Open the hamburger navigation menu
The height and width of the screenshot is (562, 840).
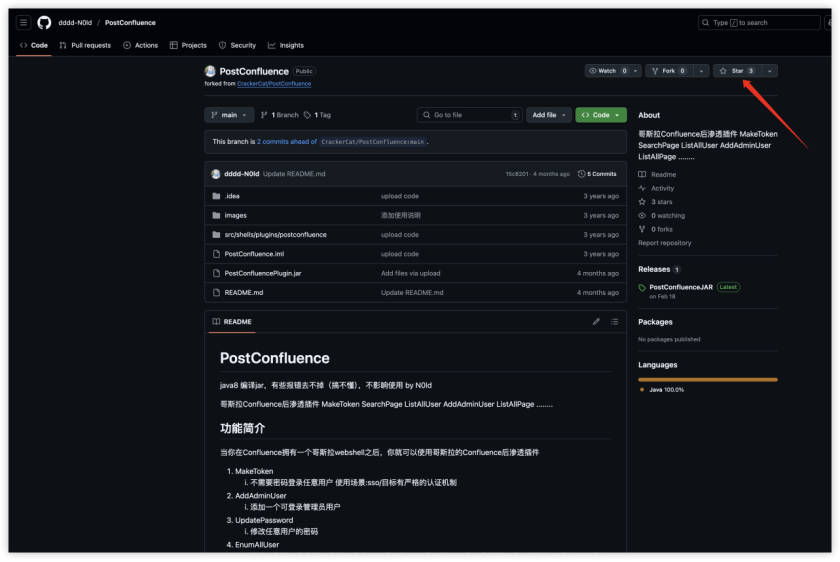24,23
